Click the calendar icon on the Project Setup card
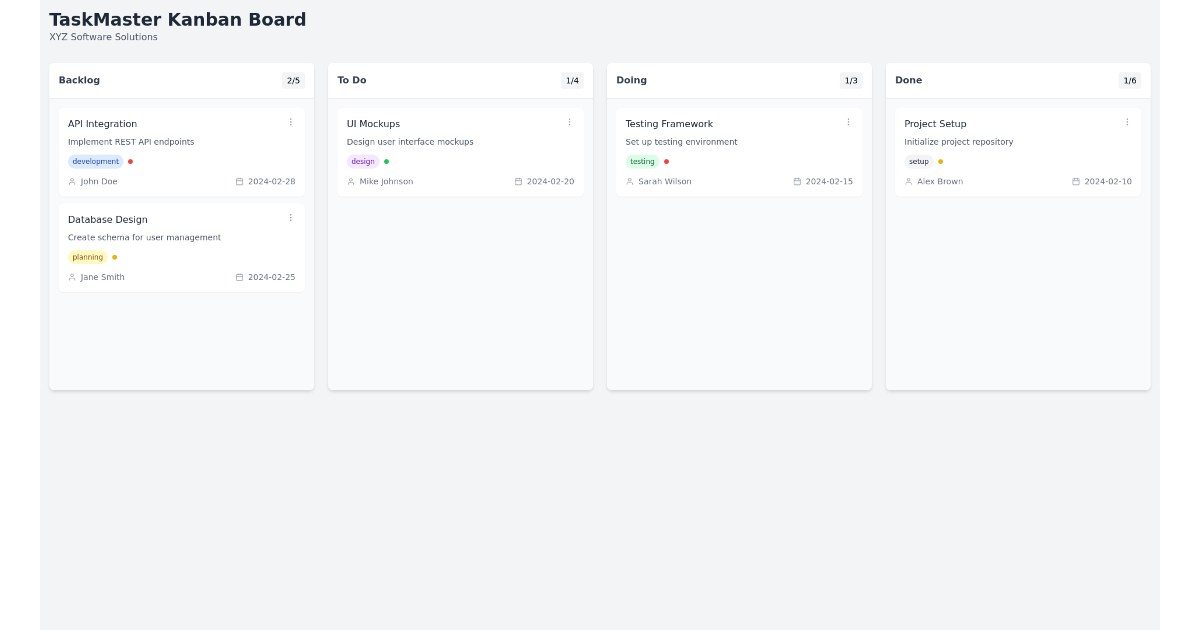Screen dimensions: 1200x630 point(1076,181)
